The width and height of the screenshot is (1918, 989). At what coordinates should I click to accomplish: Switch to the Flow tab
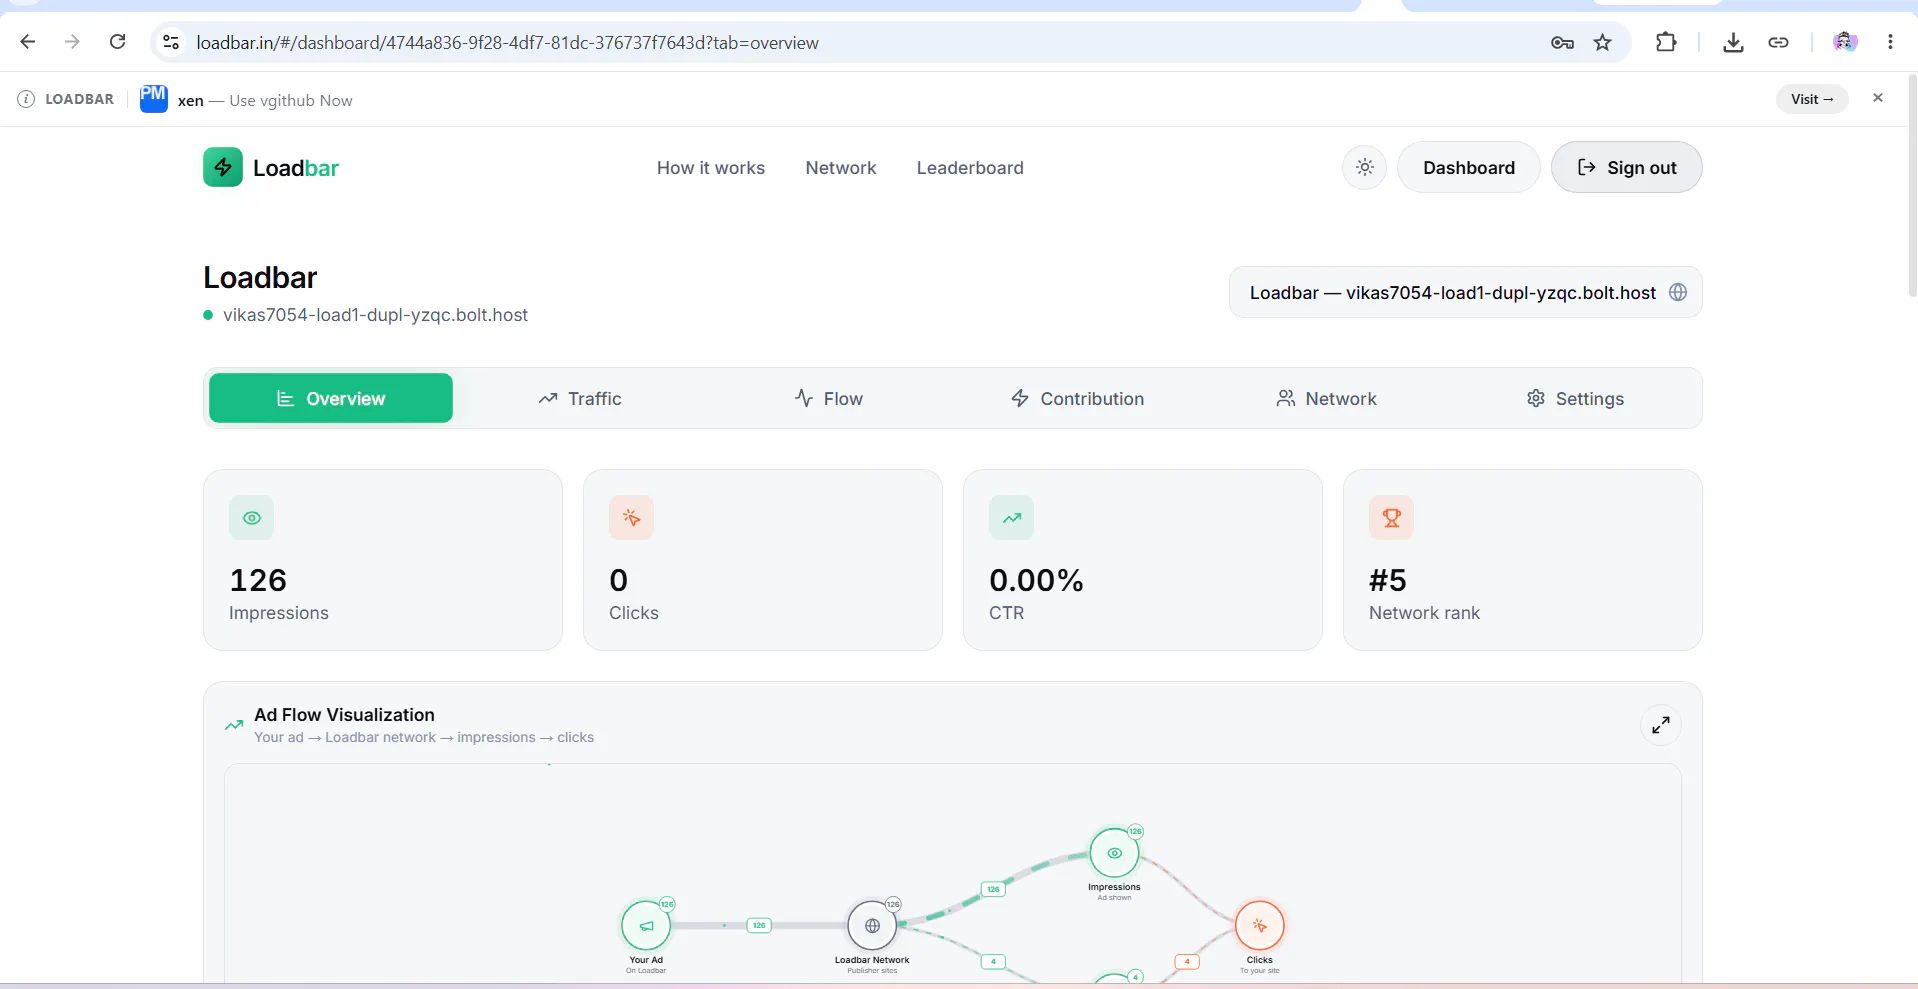tap(829, 398)
